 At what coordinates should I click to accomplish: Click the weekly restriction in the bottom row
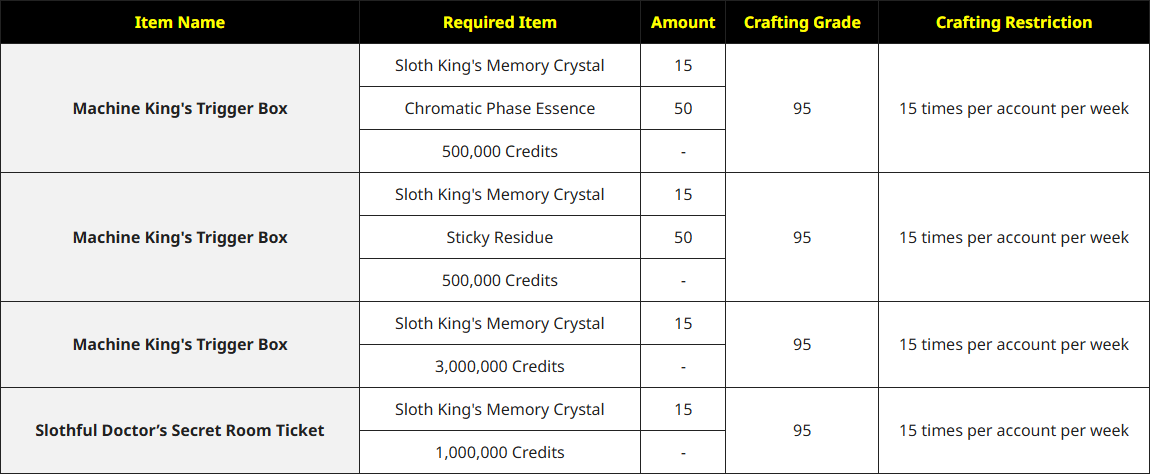pyautogui.click(x=1013, y=430)
